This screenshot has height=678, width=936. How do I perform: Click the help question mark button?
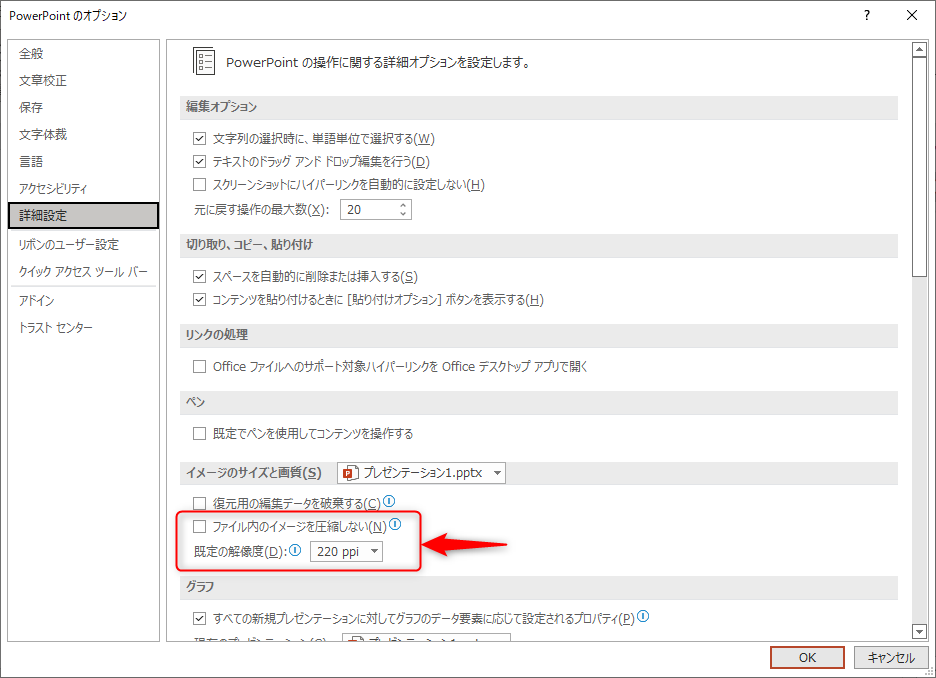(867, 16)
